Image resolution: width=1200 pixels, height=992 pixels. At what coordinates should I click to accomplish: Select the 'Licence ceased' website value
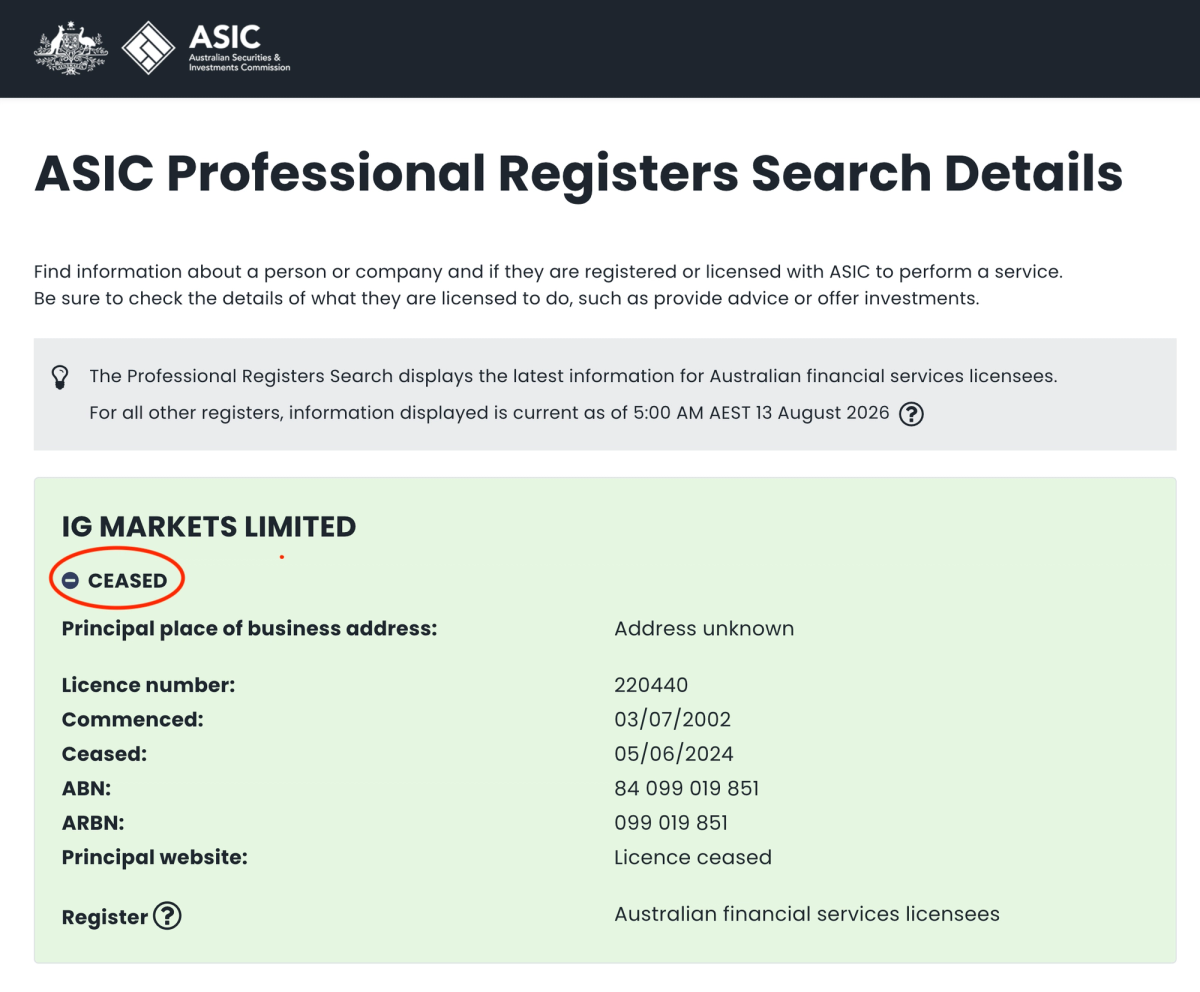(693, 857)
